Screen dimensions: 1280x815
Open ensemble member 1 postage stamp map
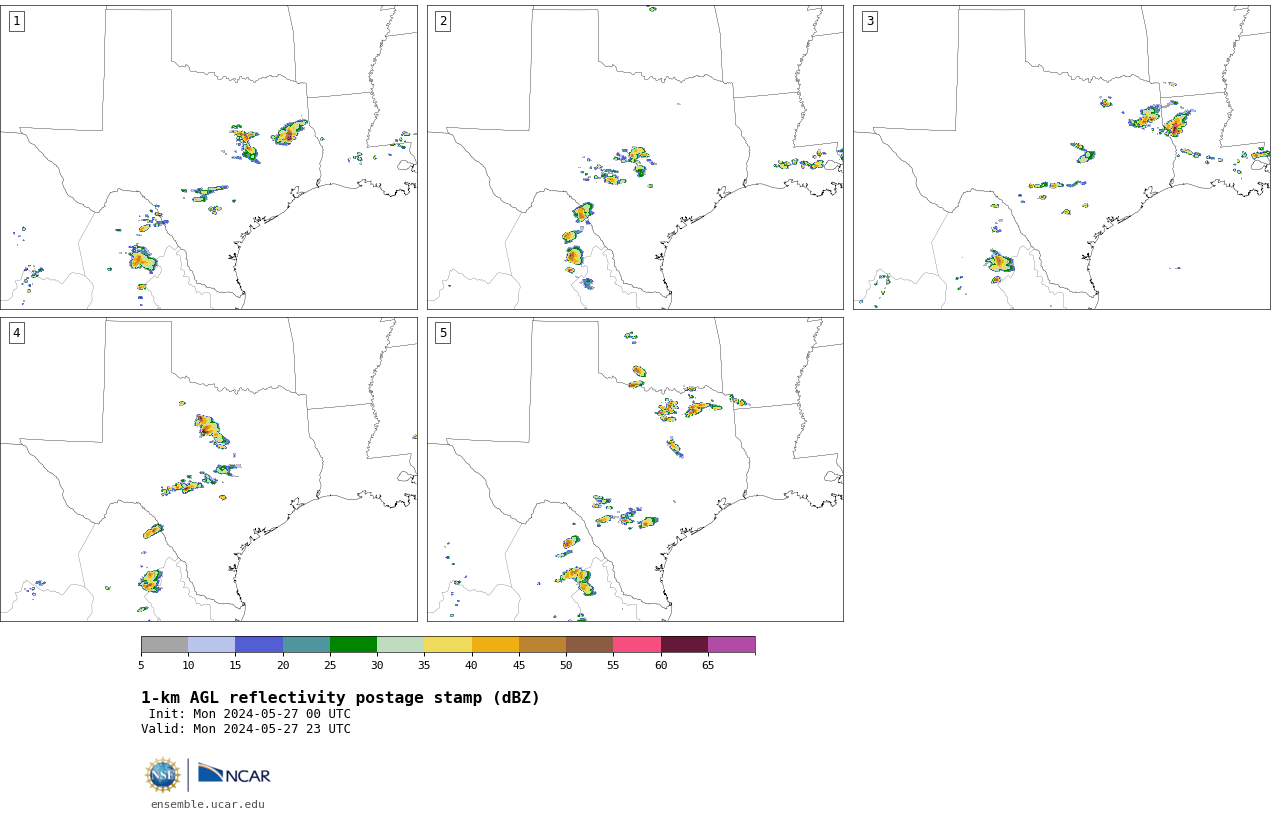point(209,157)
